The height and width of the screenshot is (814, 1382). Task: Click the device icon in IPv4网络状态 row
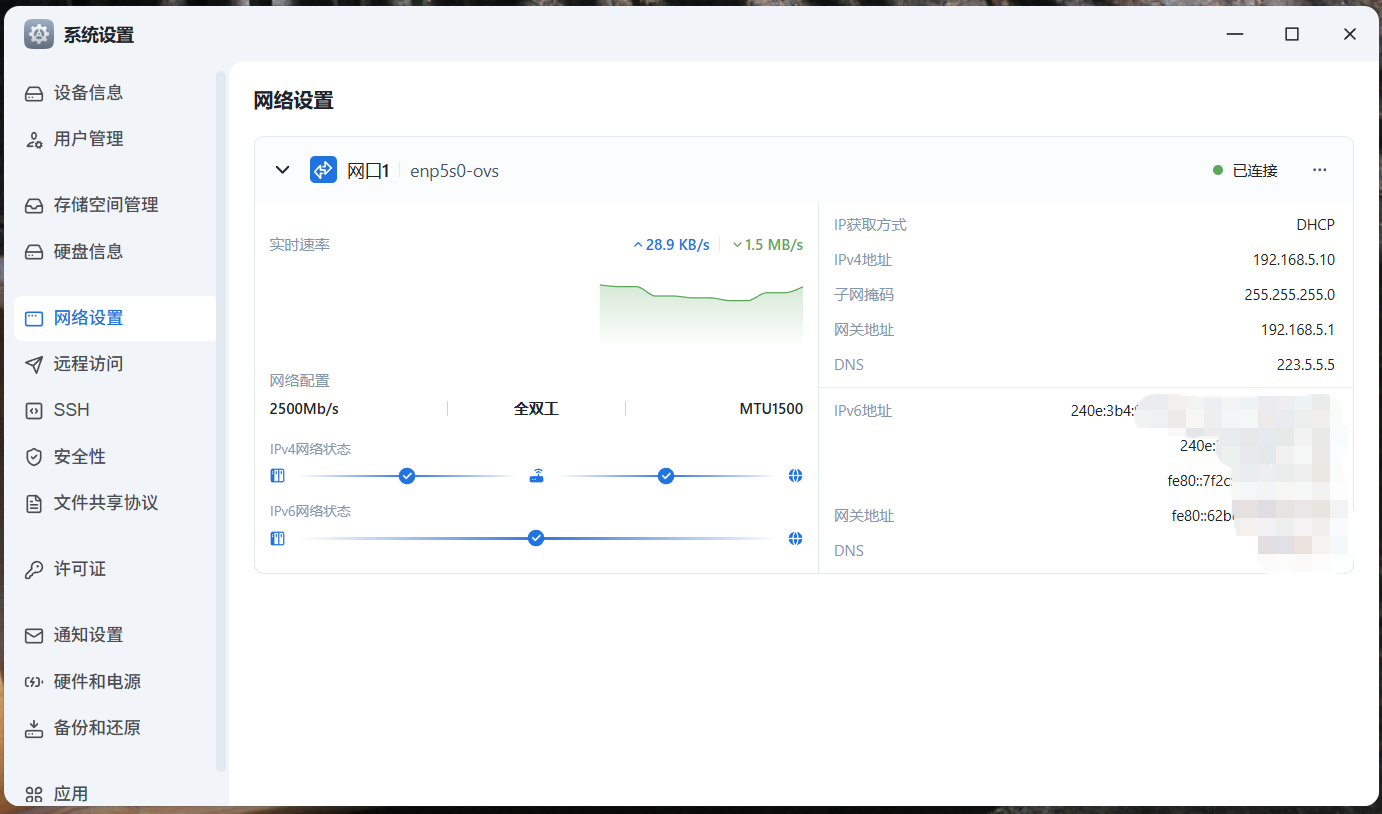pos(278,476)
